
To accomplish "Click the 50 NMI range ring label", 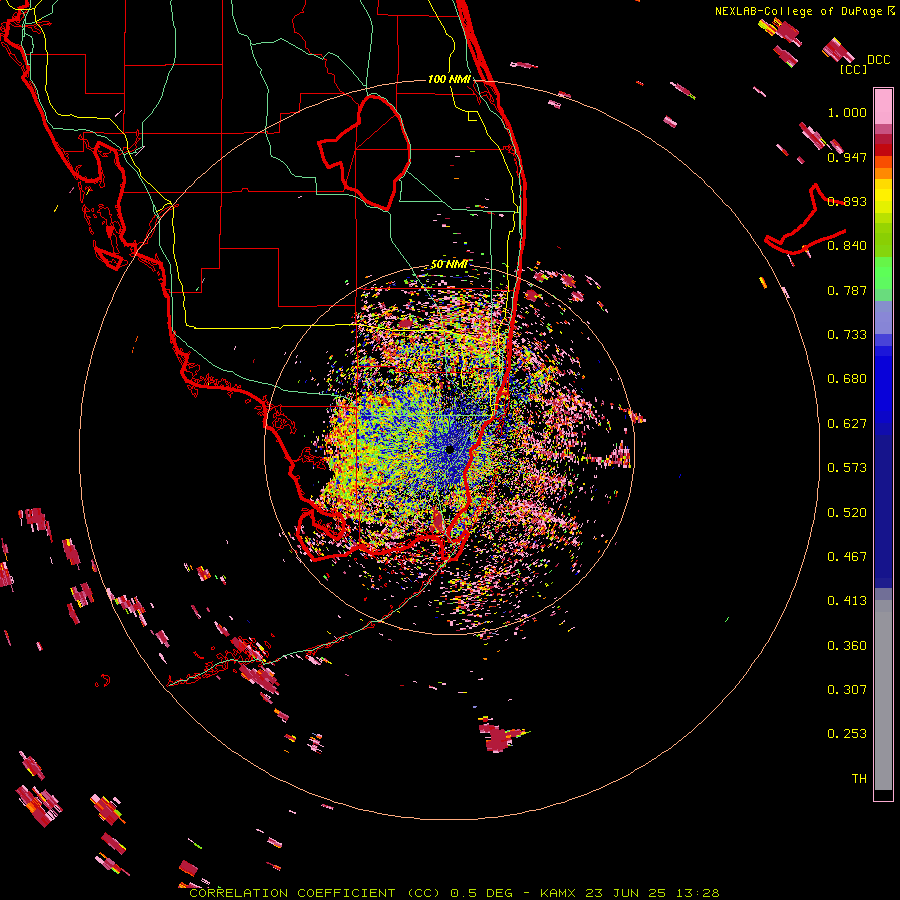I will 449,265.
